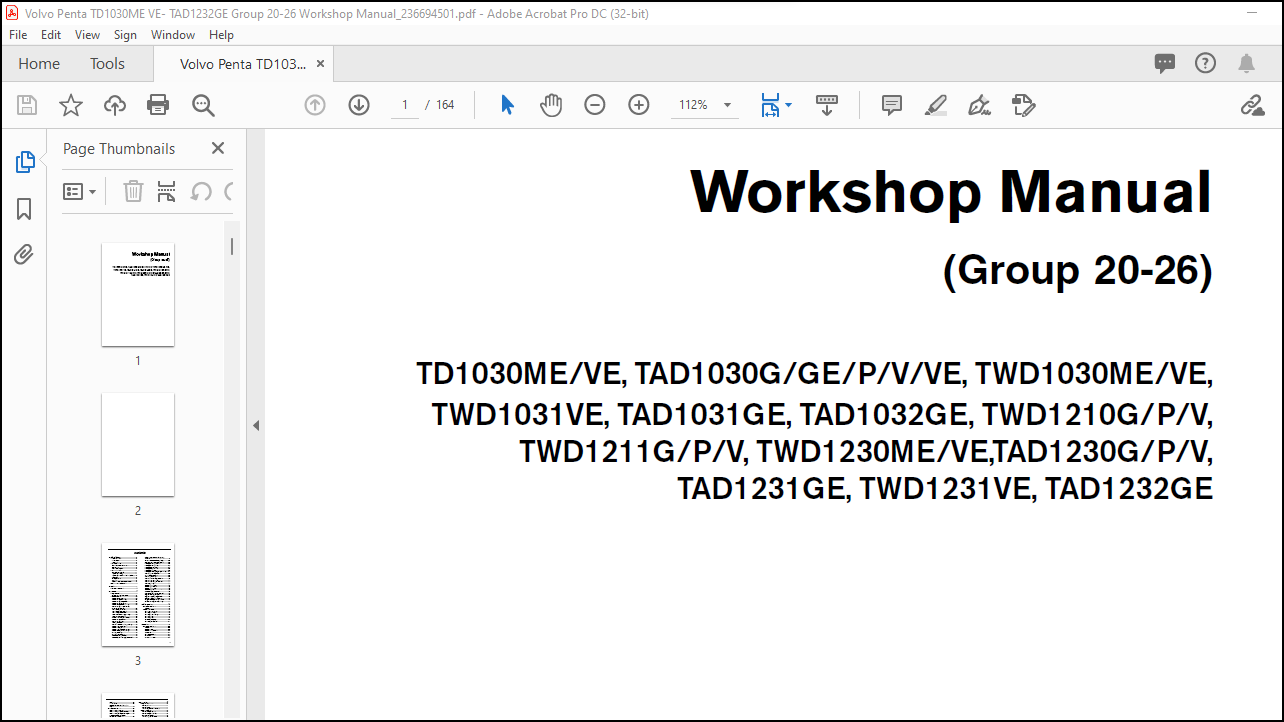Collapse the navigation pane arrow

(x=255, y=426)
